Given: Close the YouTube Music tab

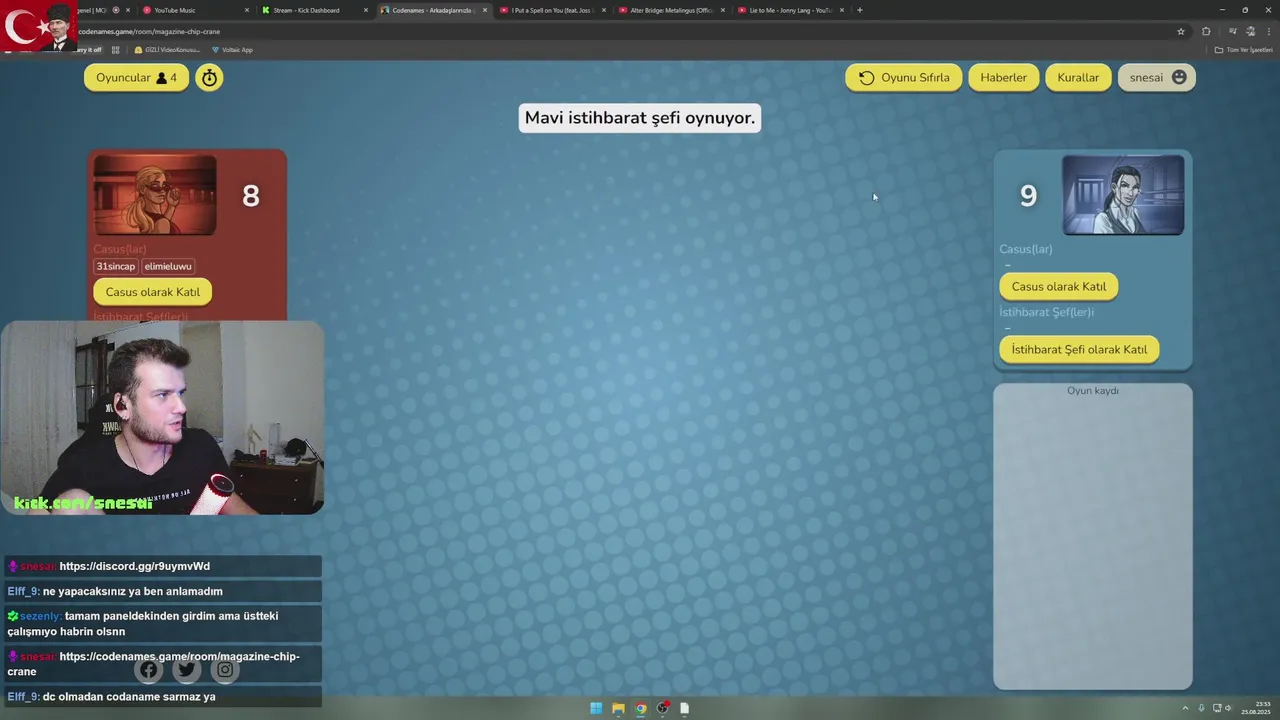Looking at the screenshot, I should pyautogui.click(x=247, y=10).
